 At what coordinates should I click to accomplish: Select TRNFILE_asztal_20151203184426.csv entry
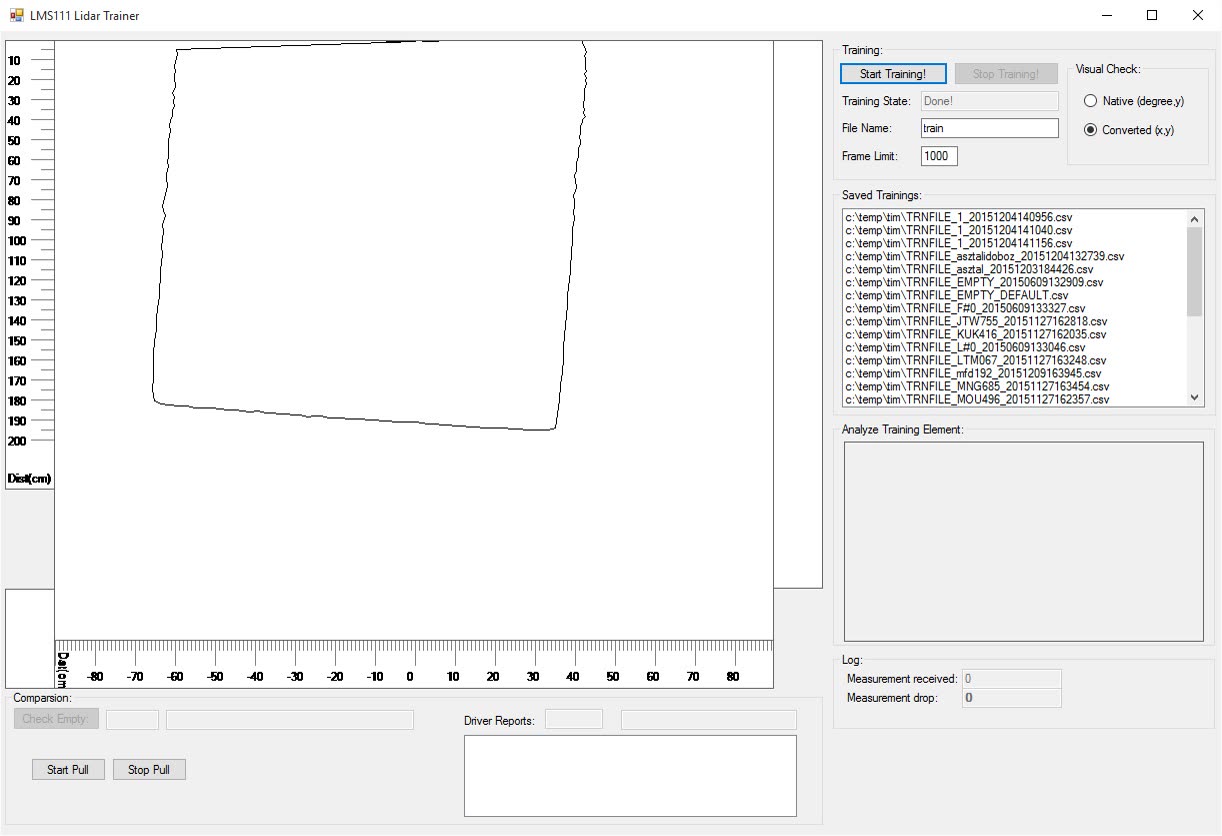tap(969, 269)
